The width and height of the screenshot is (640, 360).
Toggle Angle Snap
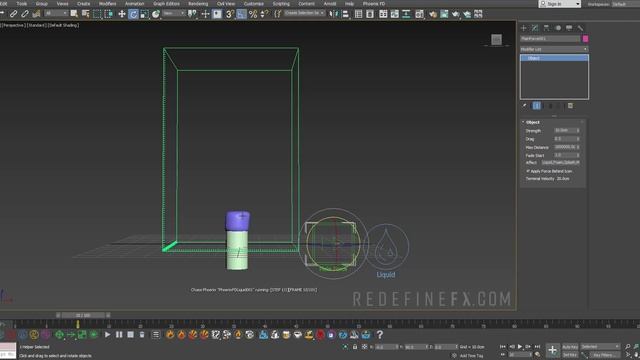point(241,14)
